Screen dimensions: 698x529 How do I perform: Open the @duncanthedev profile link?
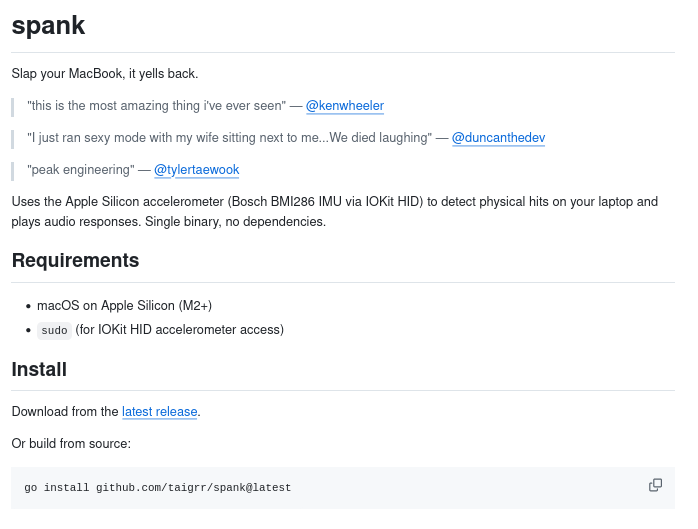(x=498, y=137)
